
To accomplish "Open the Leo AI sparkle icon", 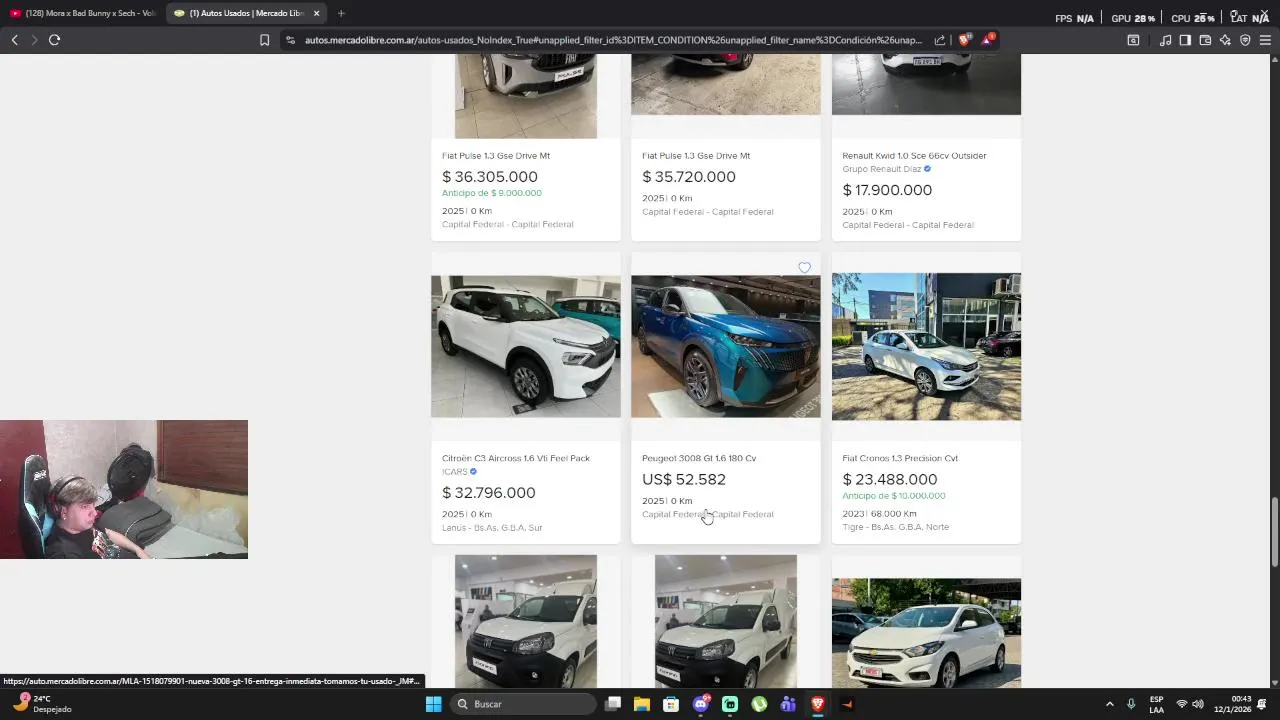I will click(1225, 40).
